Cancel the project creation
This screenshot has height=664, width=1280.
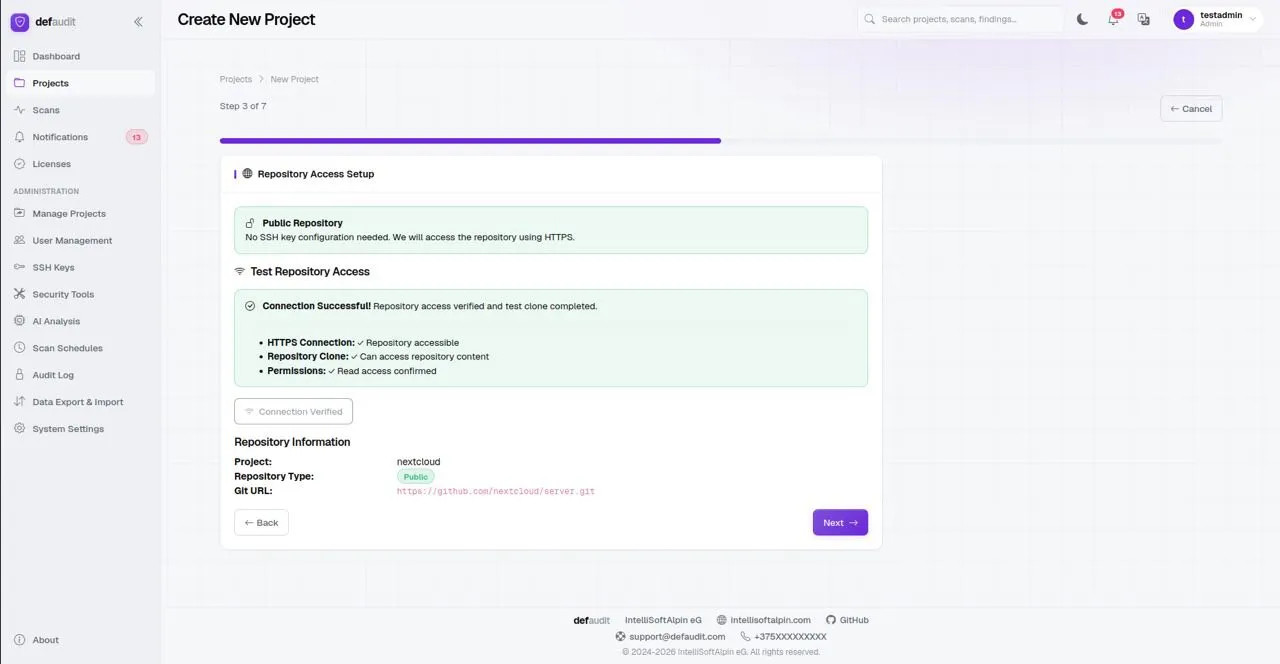point(1191,109)
